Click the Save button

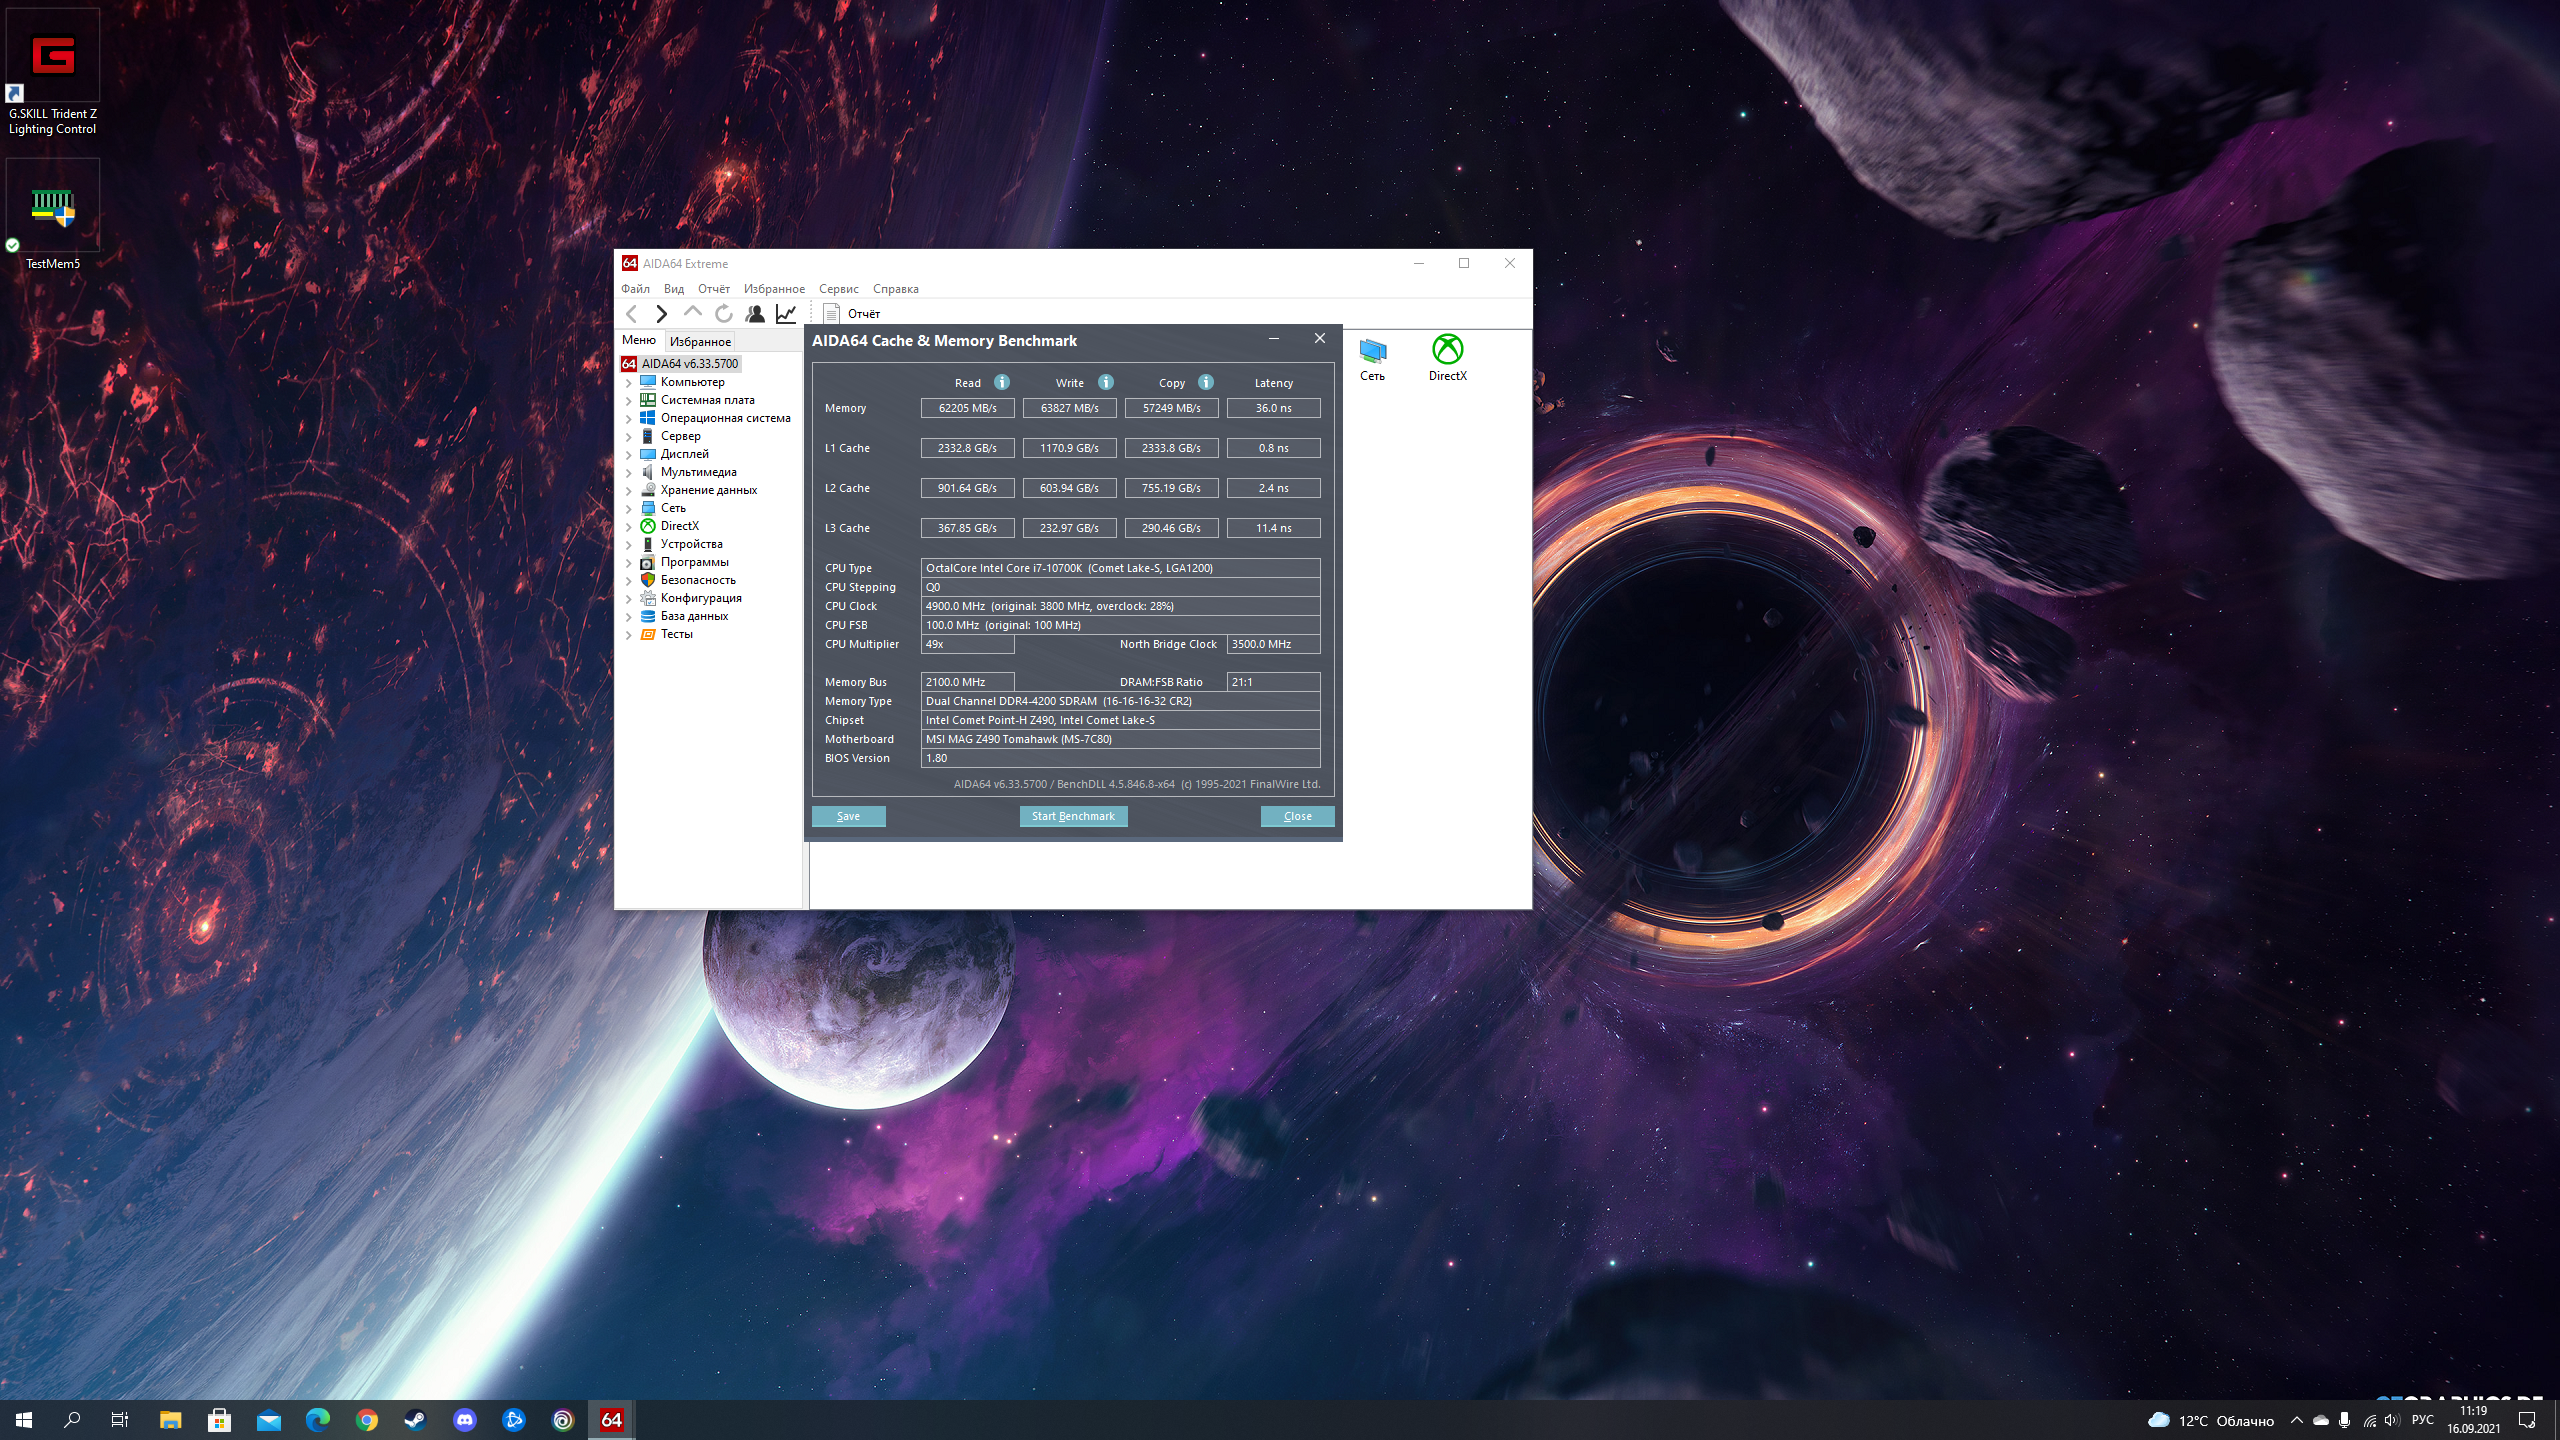(848, 816)
